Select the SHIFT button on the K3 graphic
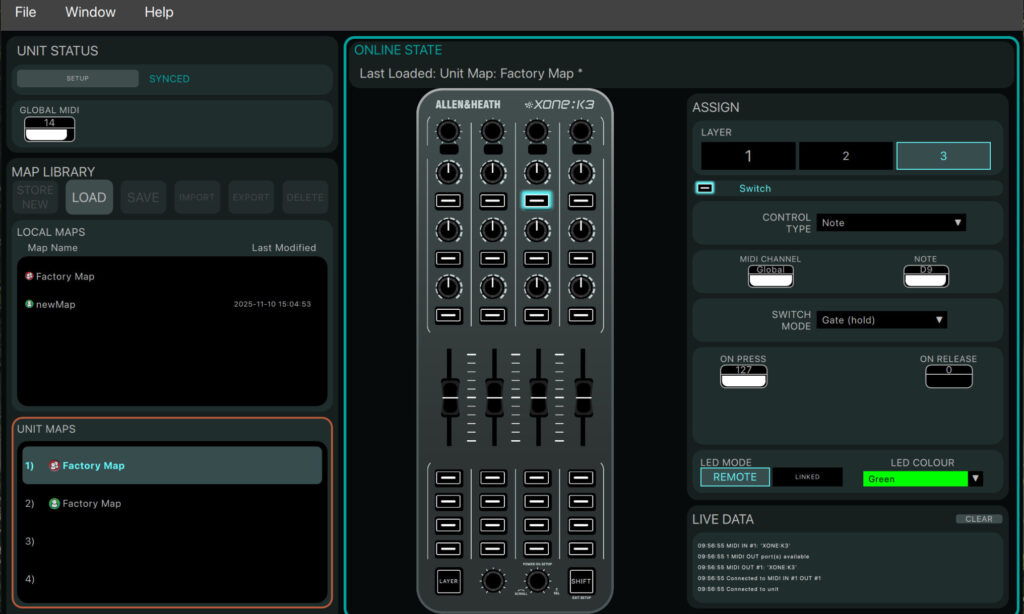 point(580,581)
